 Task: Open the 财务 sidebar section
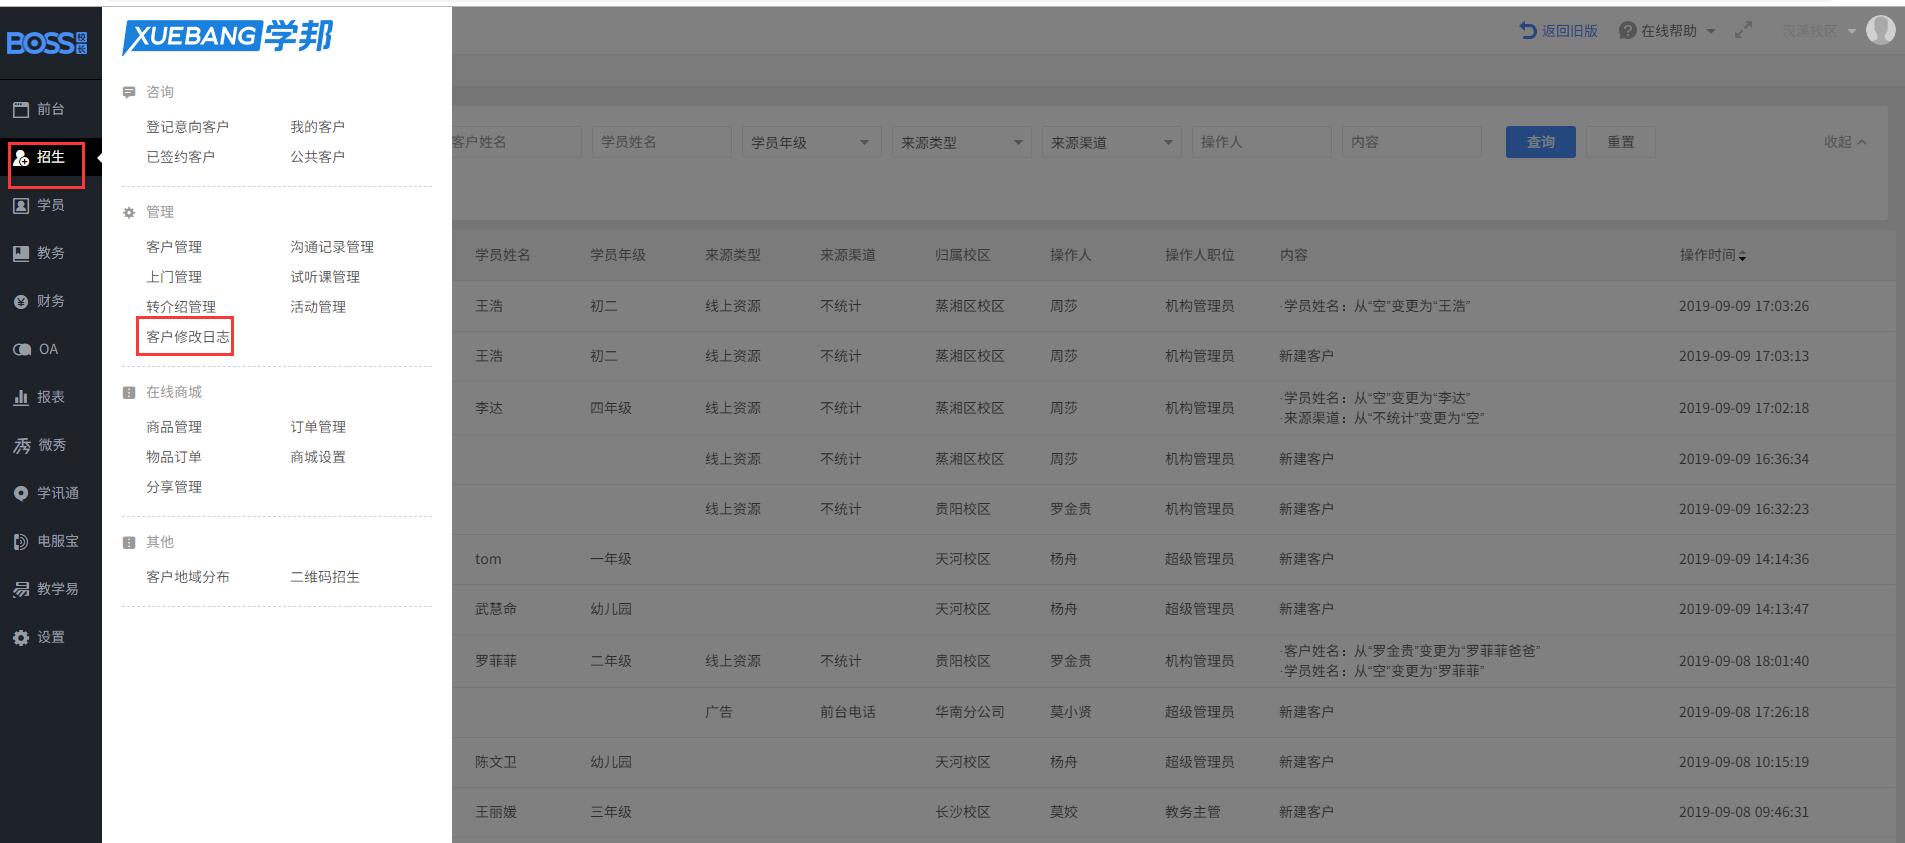(x=39, y=301)
